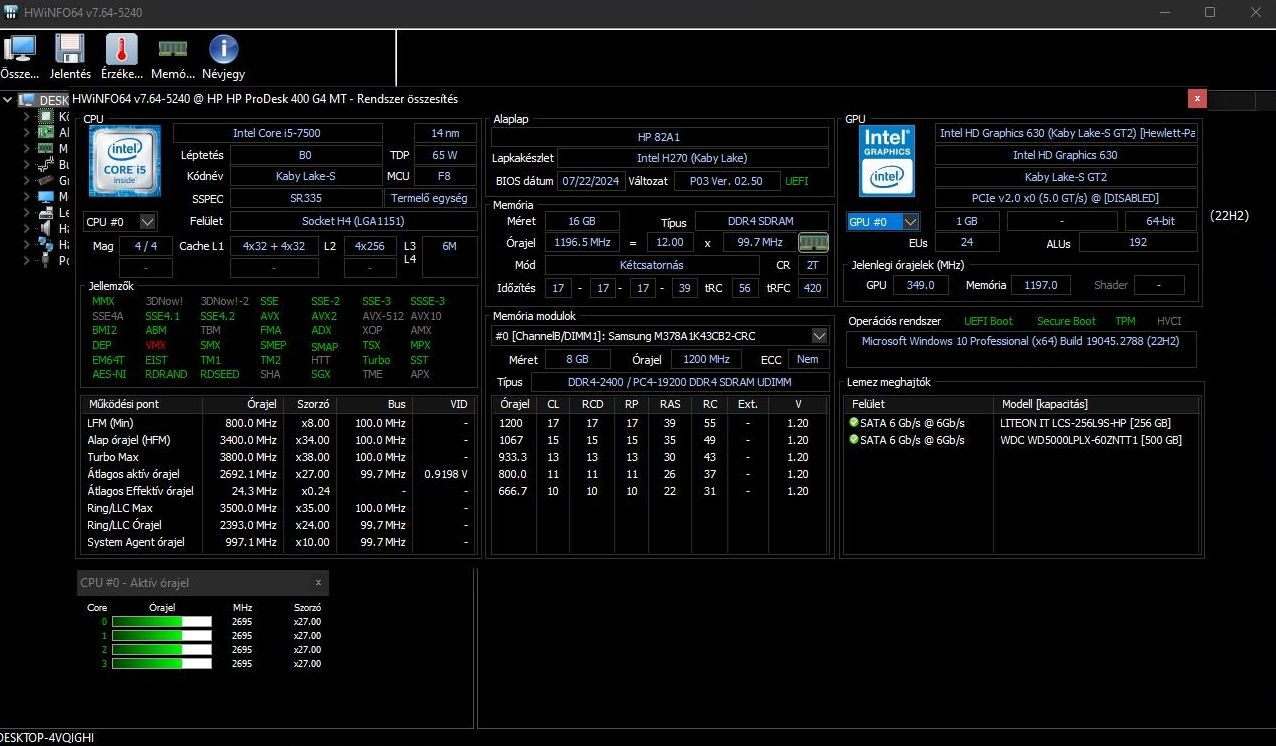
Task: Click the BIOS date 07/22/2024 field
Action: 592,181
